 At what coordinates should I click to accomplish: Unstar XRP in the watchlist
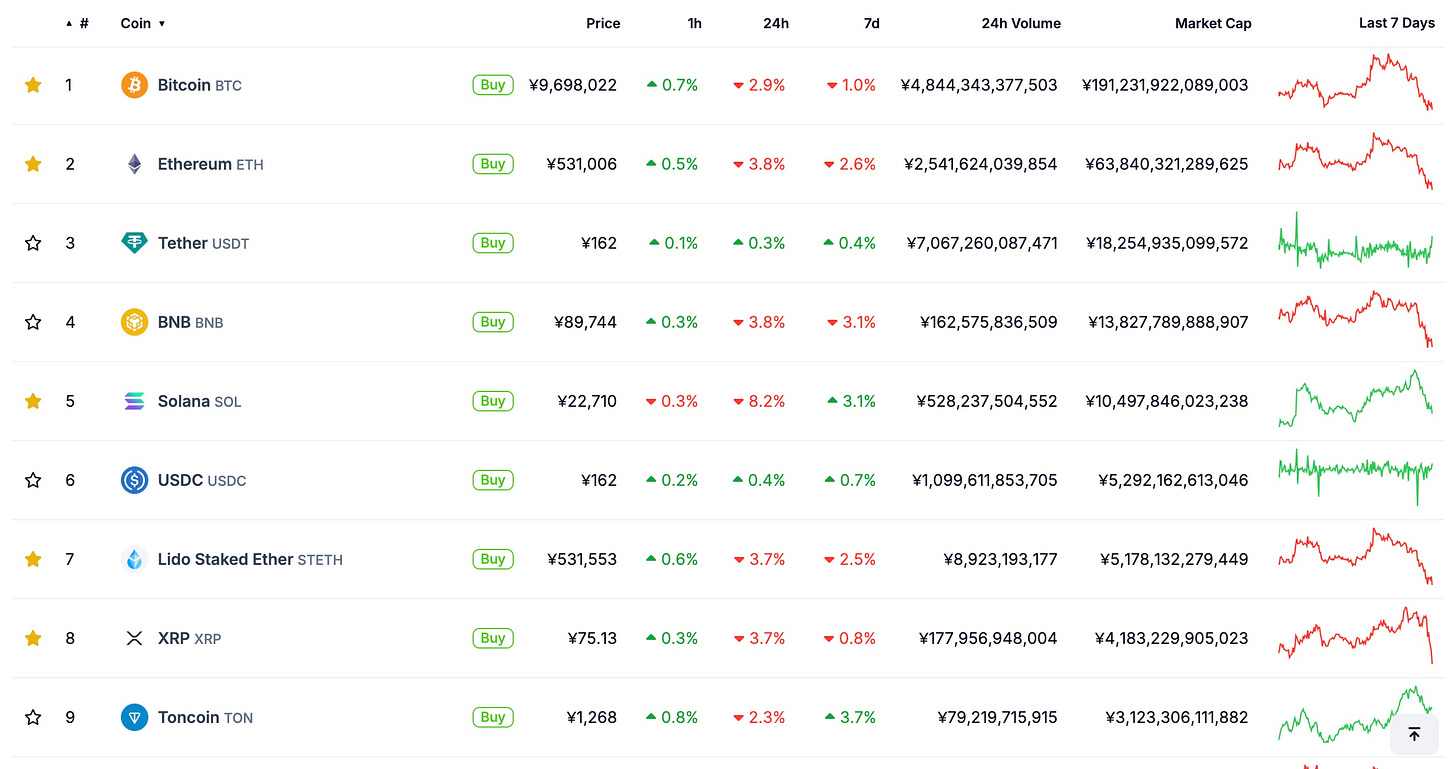[33, 638]
